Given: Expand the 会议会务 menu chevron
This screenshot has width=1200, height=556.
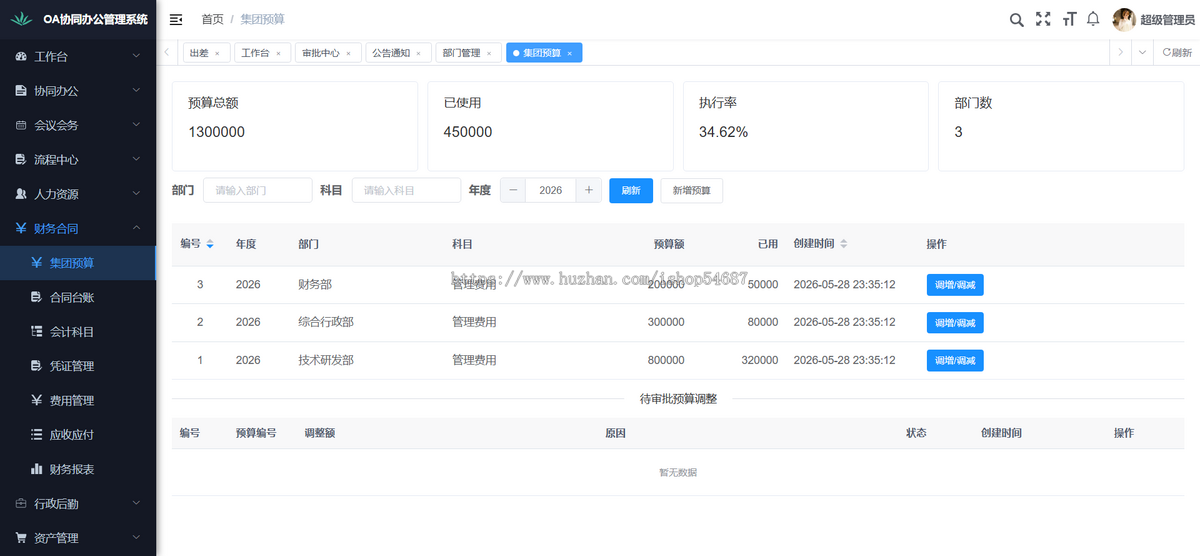Looking at the screenshot, I should click(137, 125).
